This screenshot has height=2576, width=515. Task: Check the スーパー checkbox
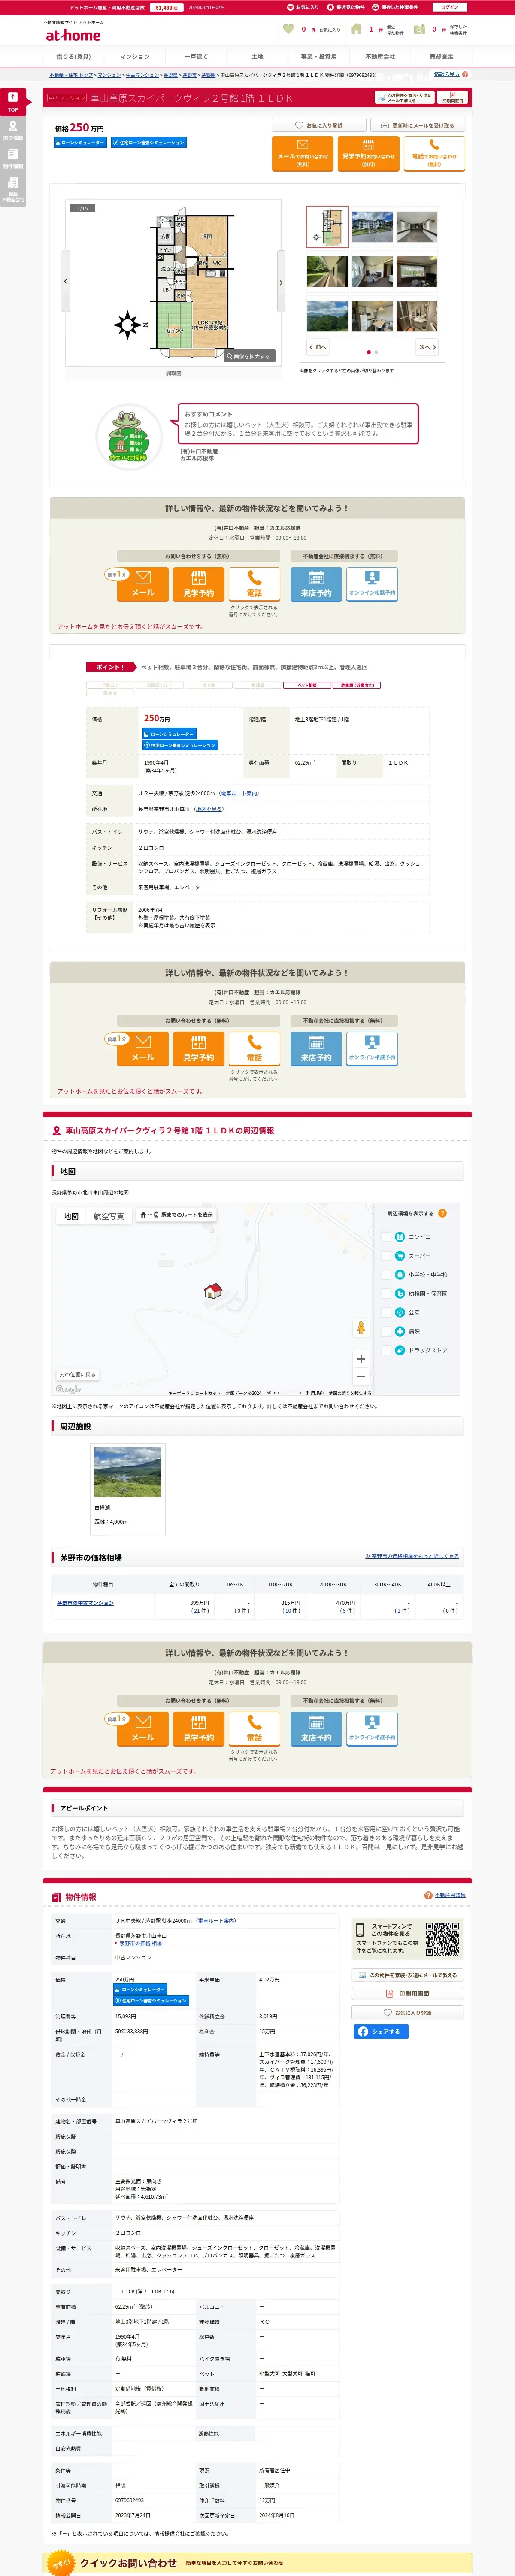pyautogui.click(x=386, y=1256)
